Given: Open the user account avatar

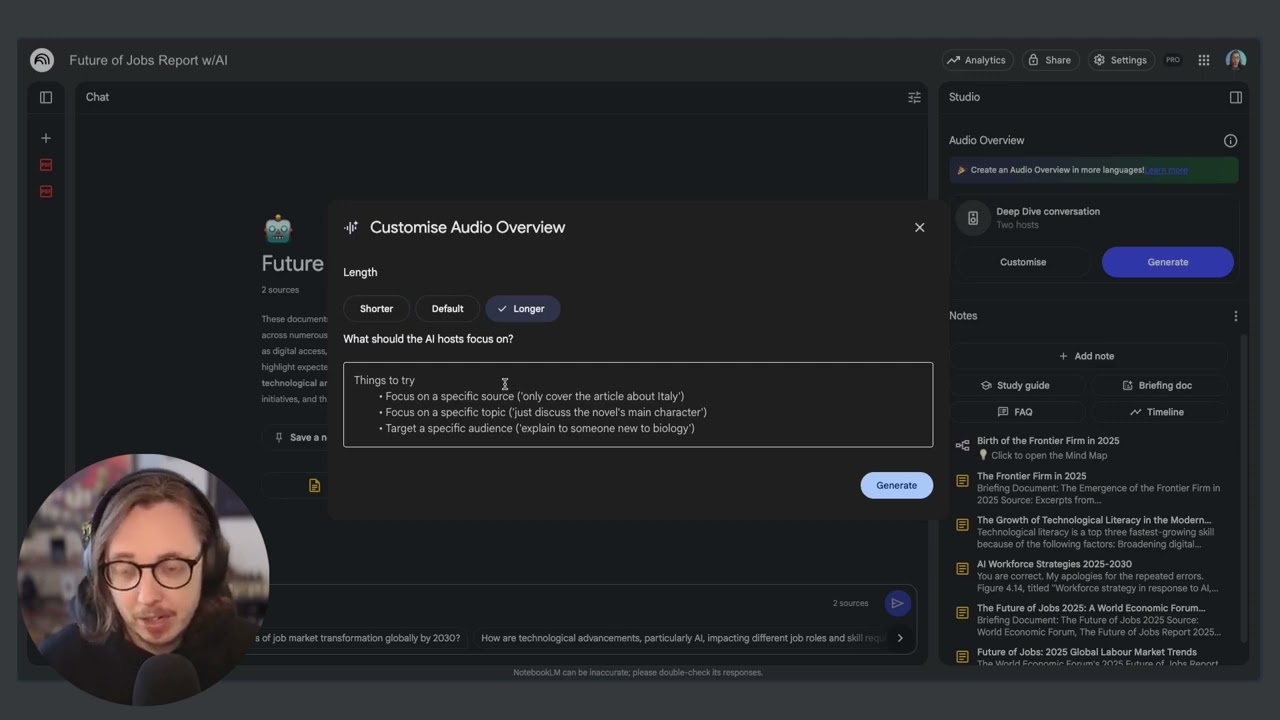Looking at the screenshot, I should (1236, 60).
